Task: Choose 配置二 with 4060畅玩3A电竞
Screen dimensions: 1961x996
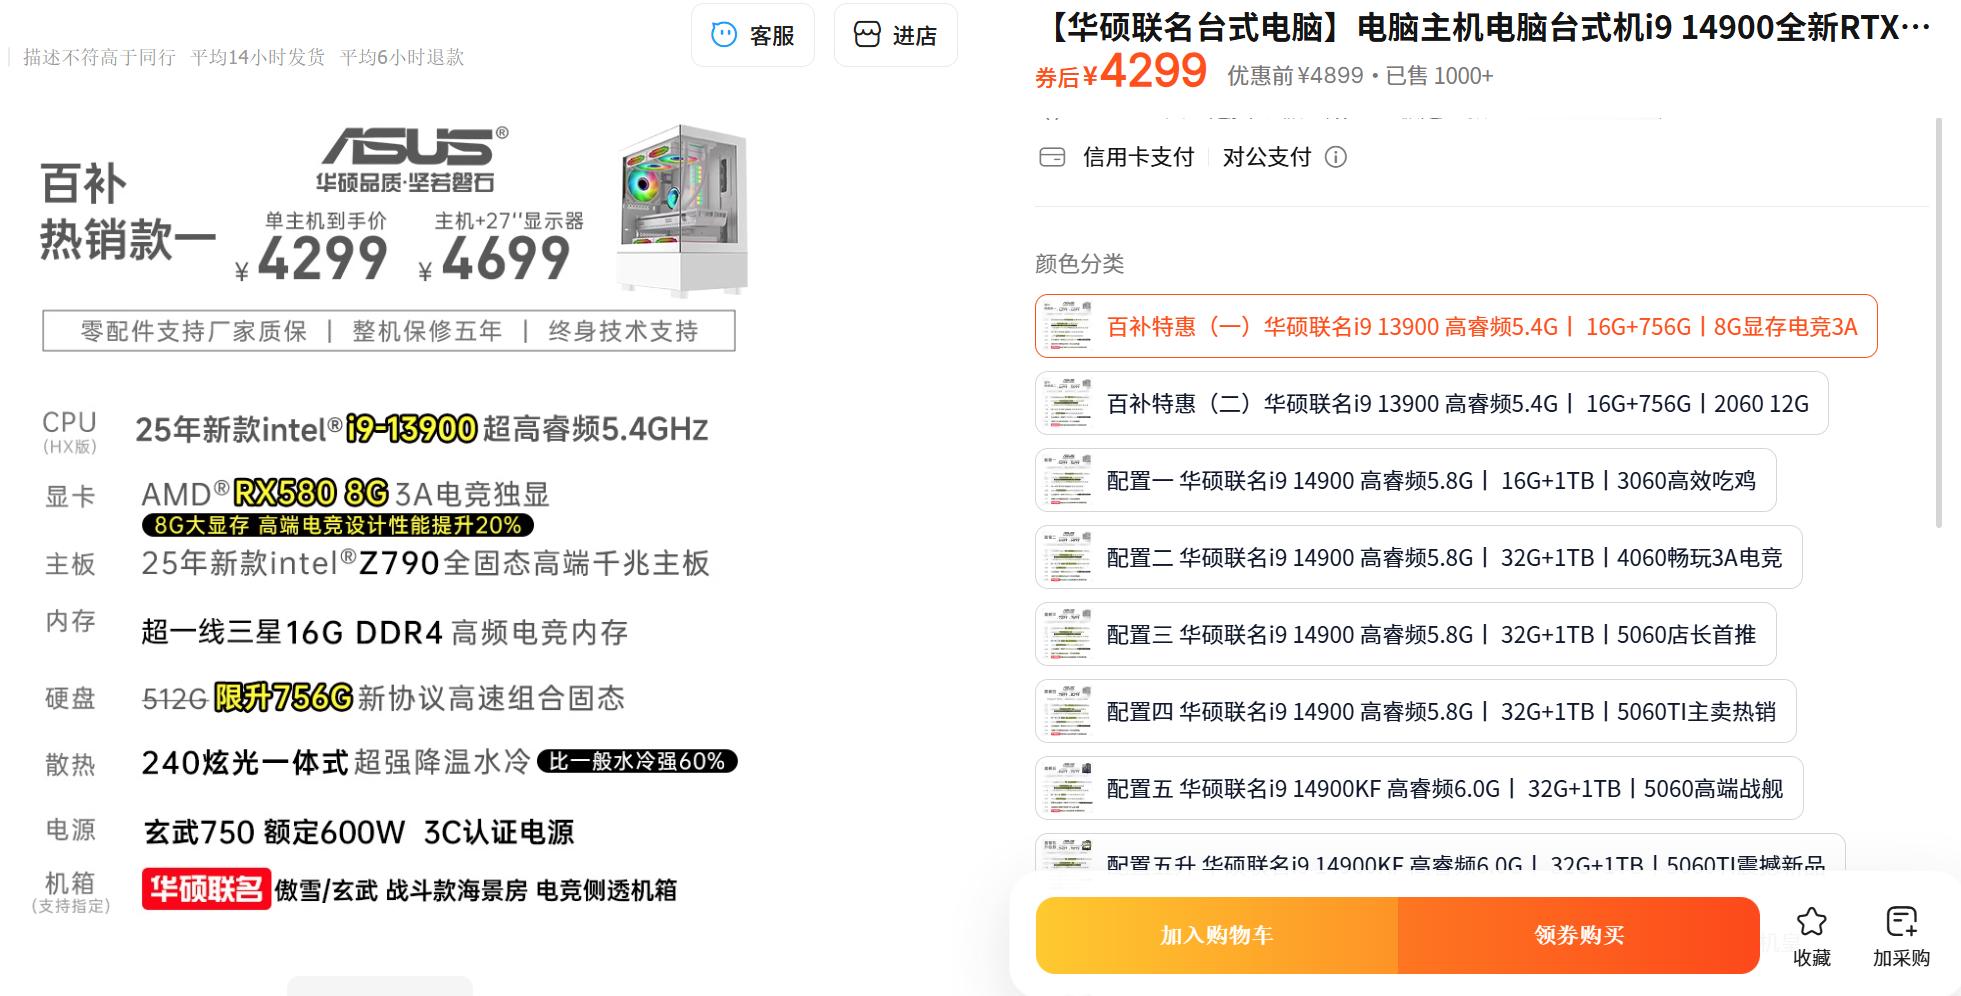Action: coord(1418,558)
